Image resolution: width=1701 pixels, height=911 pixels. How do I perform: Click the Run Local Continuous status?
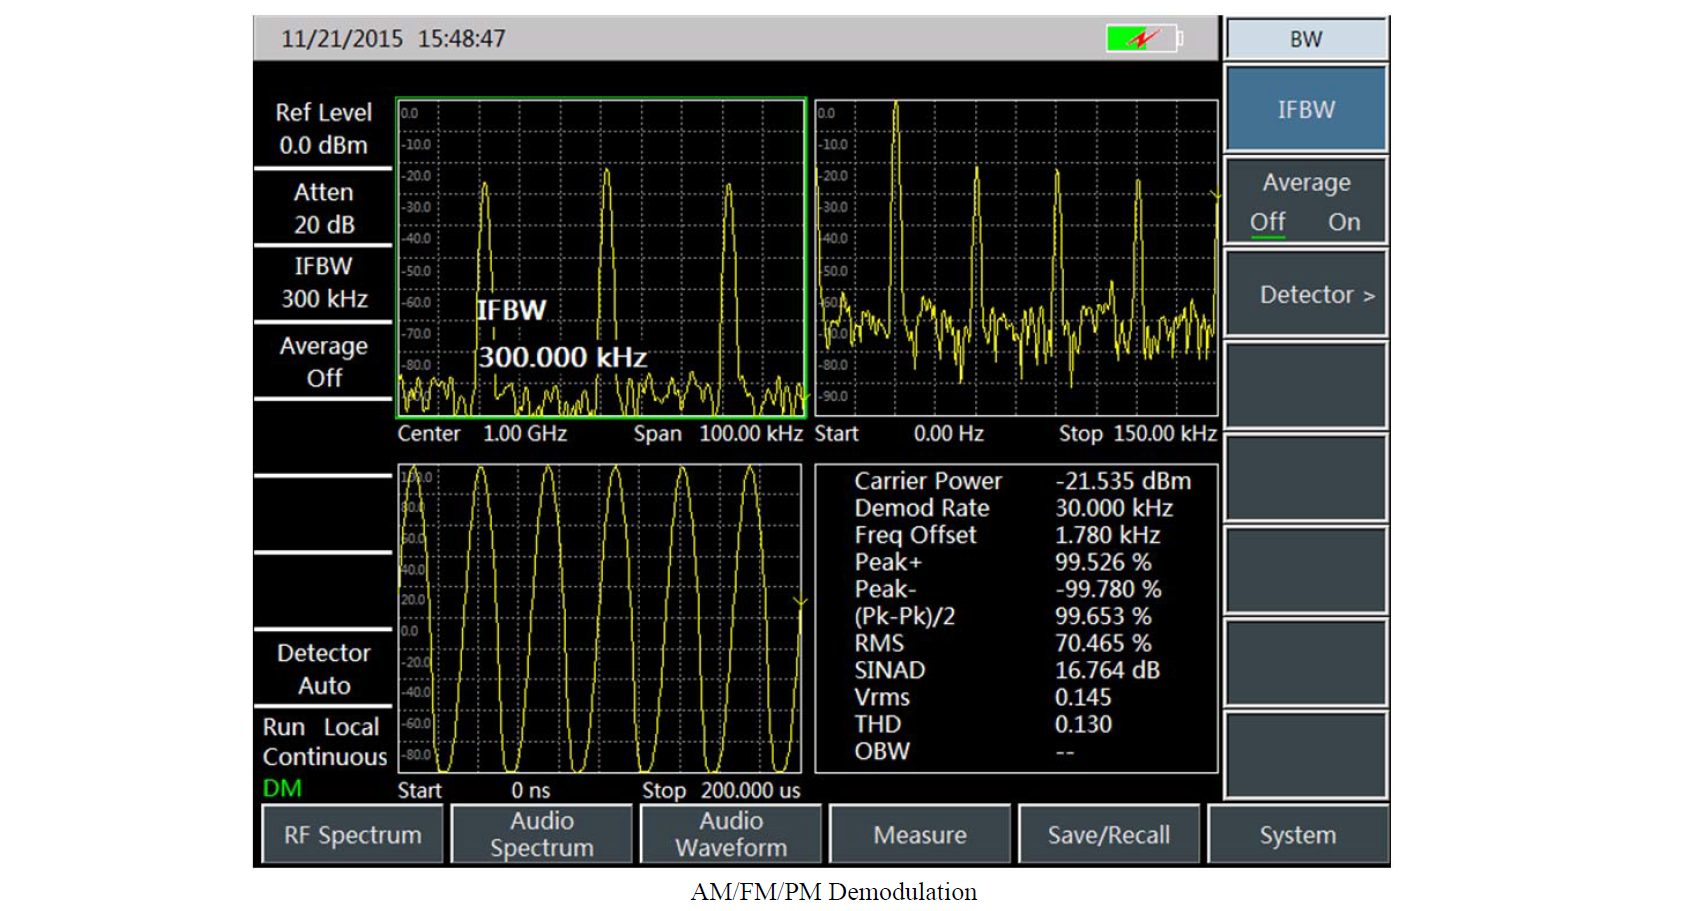[323, 742]
